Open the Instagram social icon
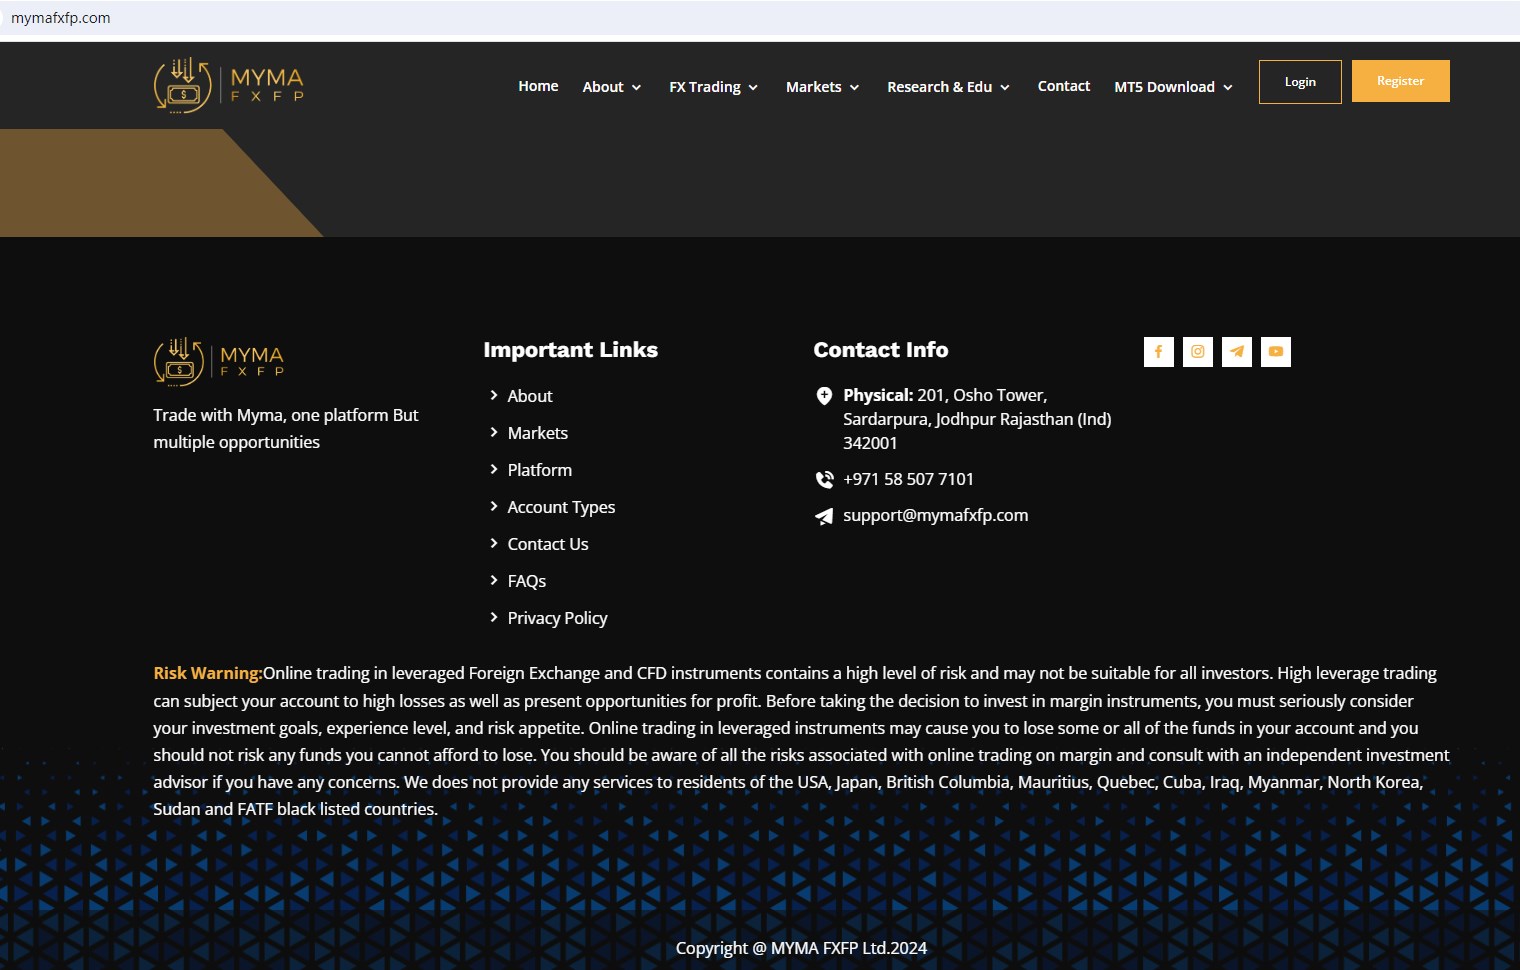 tap(1197, 351)
